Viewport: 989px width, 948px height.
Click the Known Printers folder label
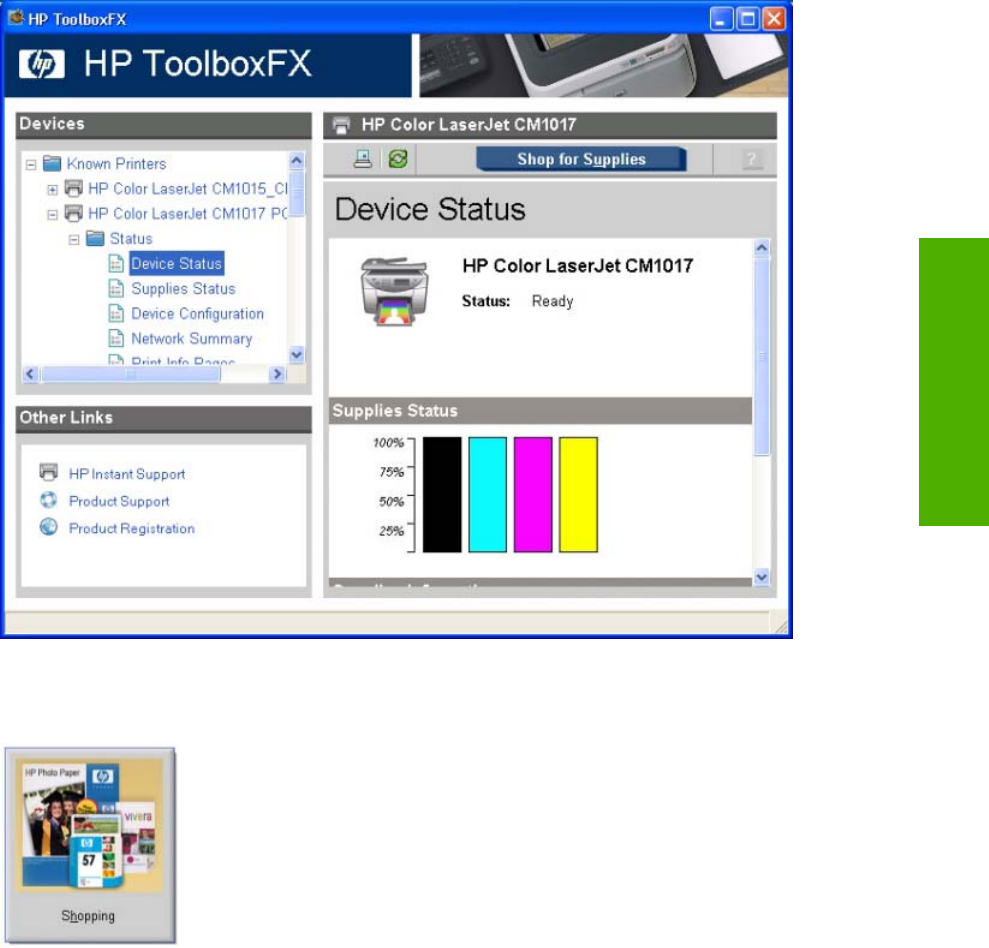[117, 164]
